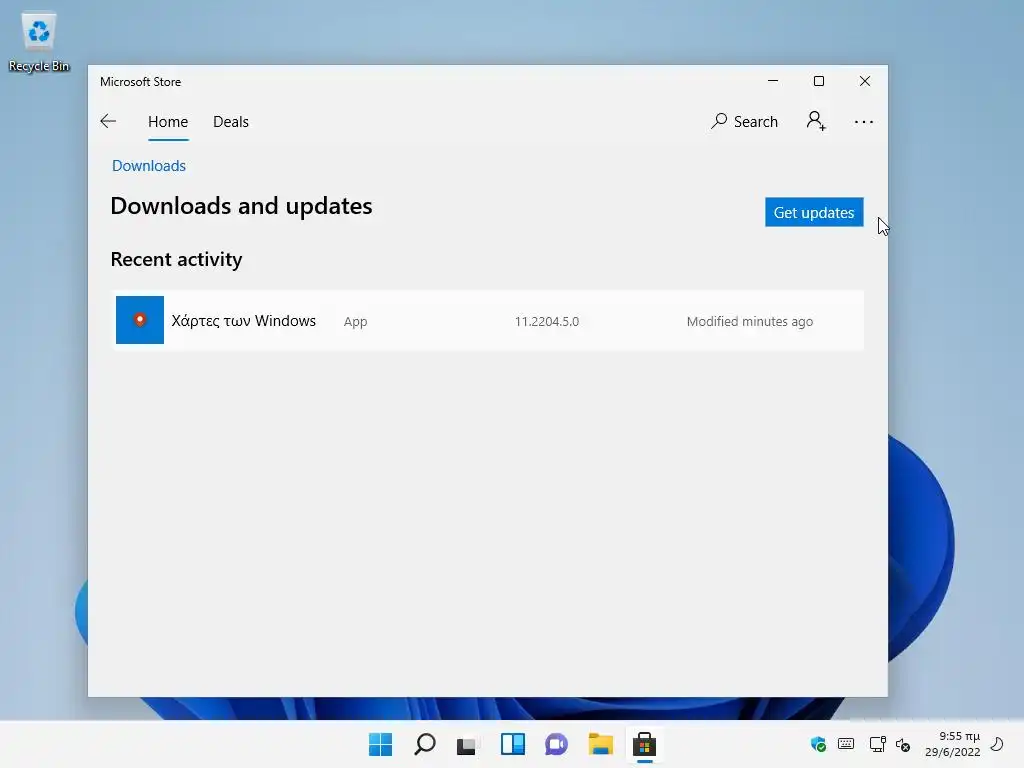Click the network tray icon
The width and height of the screenshot is (1024, 768).
tap(878, 744)
